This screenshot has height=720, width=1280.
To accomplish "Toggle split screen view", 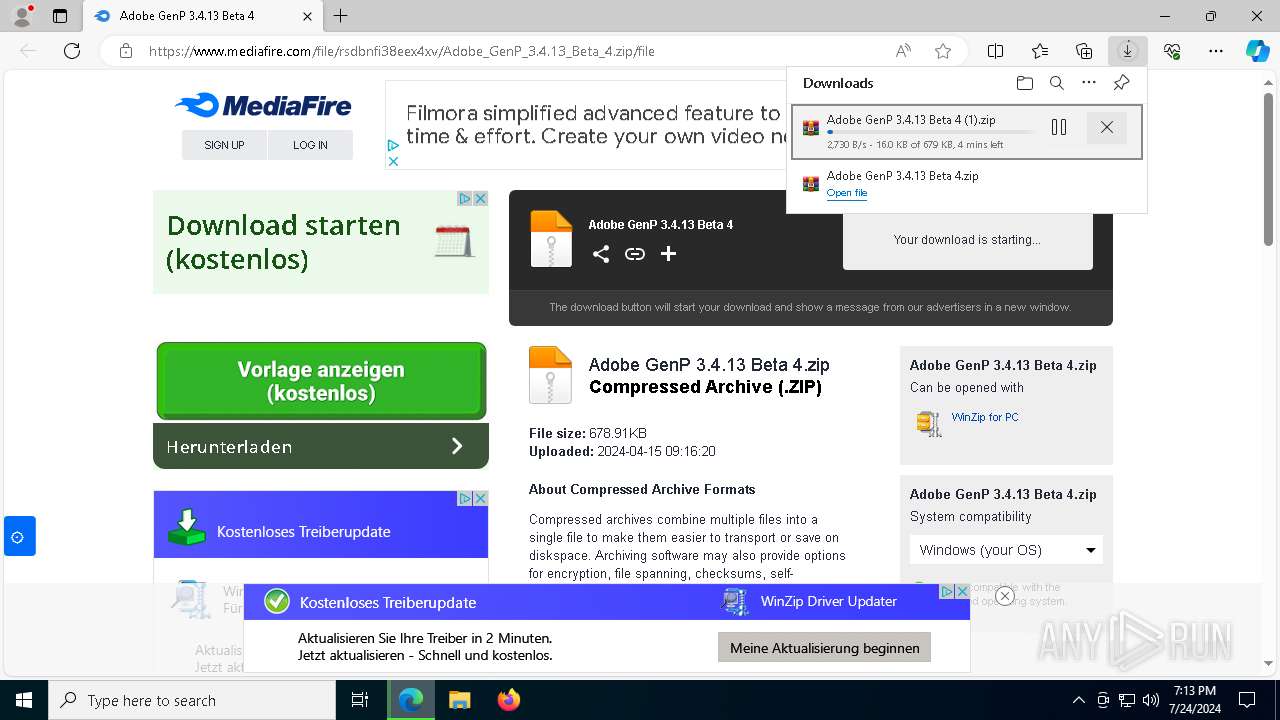I will point(995,51).
